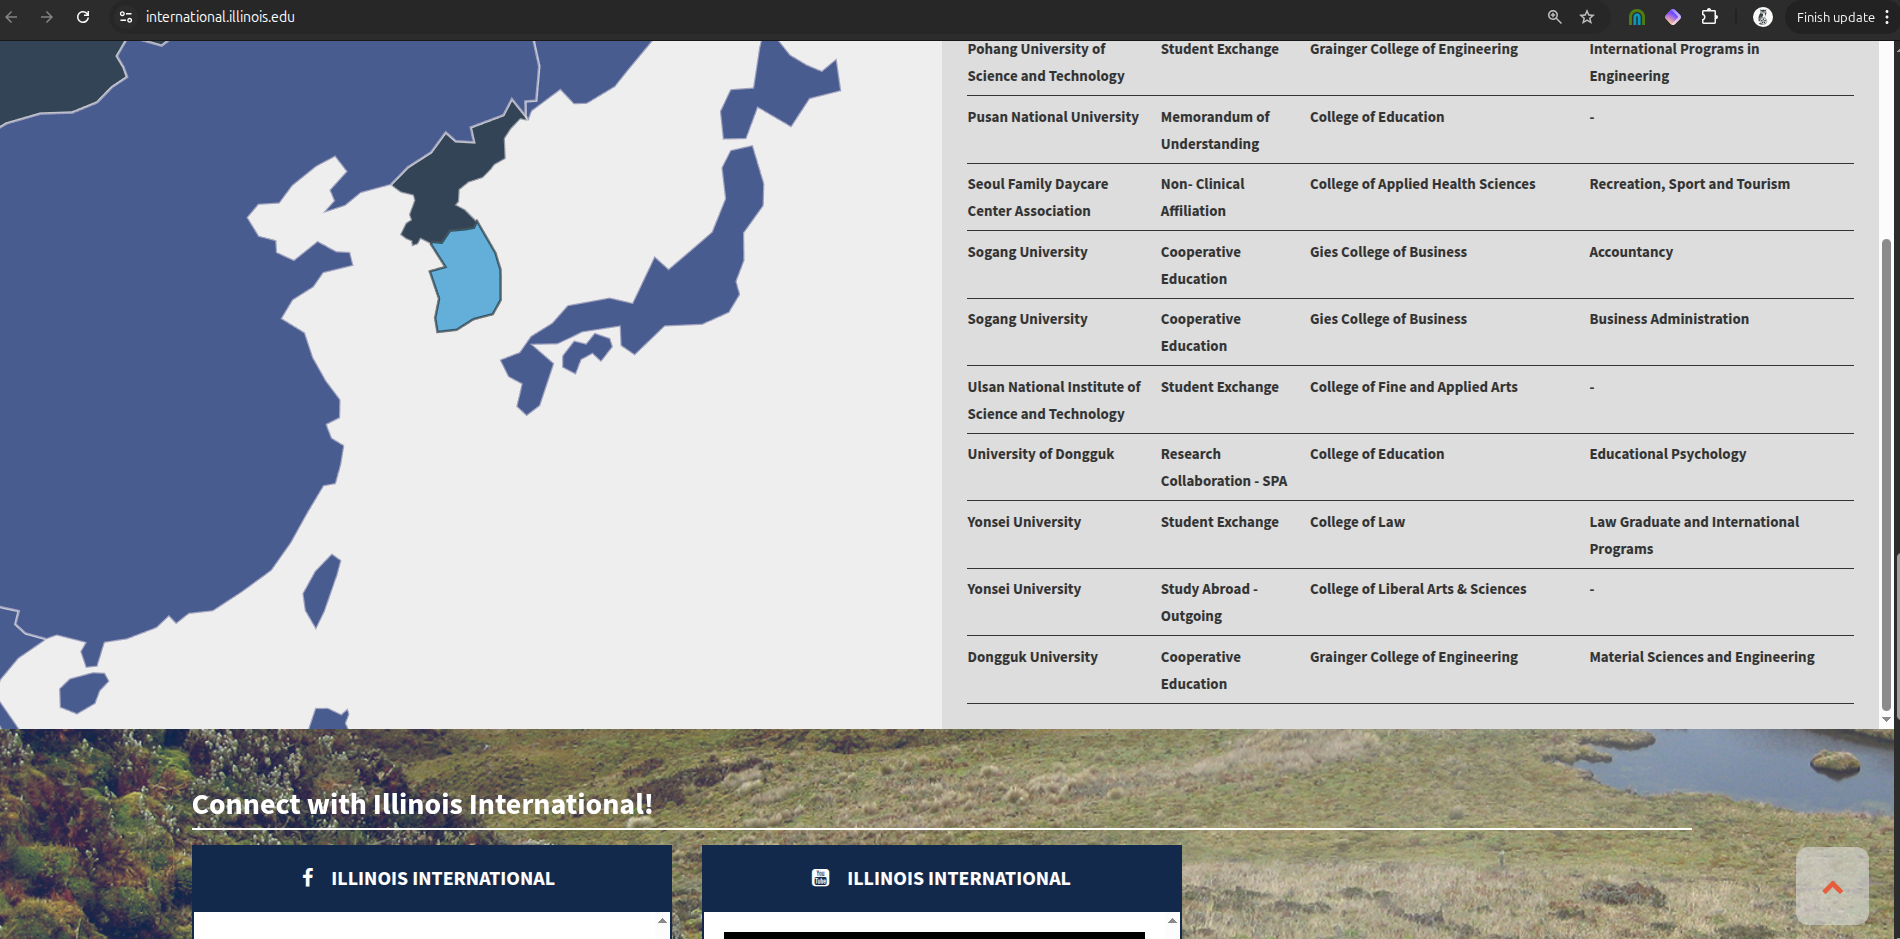Click Accountancy cell
Viewport: 1900px width, 939px height.
click(x=1631, y=252)
